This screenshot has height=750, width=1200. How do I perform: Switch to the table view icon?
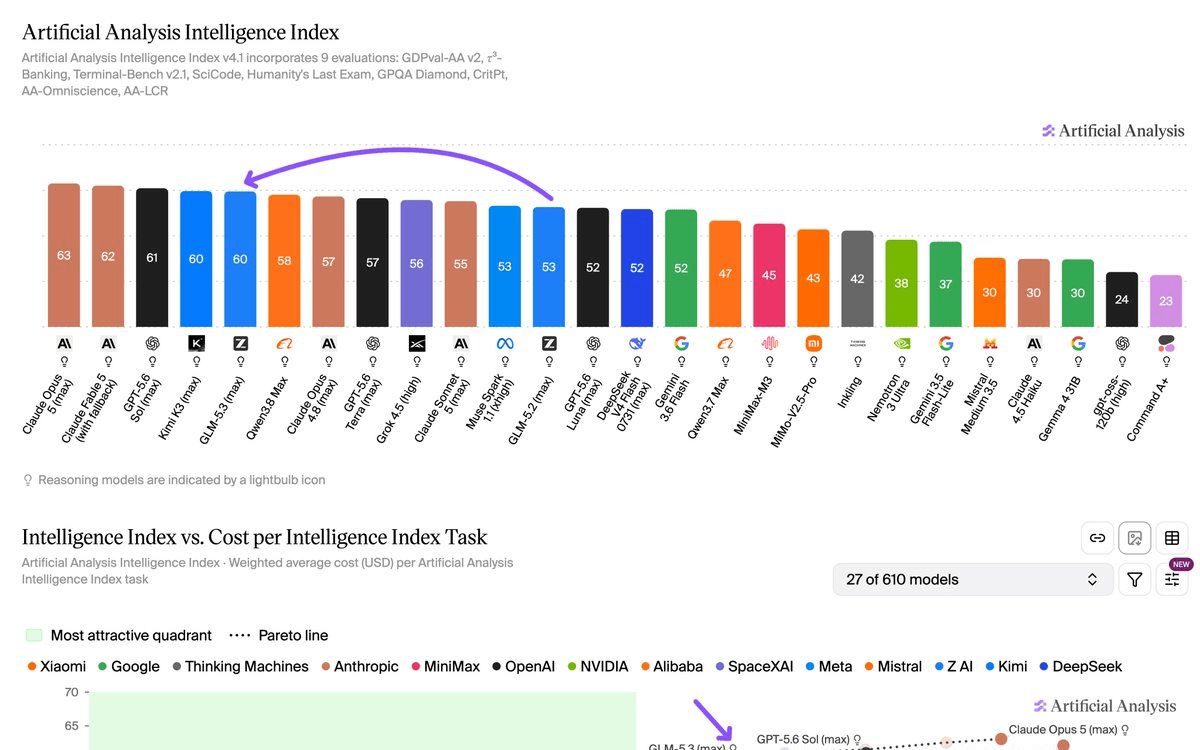[1172, 538]
